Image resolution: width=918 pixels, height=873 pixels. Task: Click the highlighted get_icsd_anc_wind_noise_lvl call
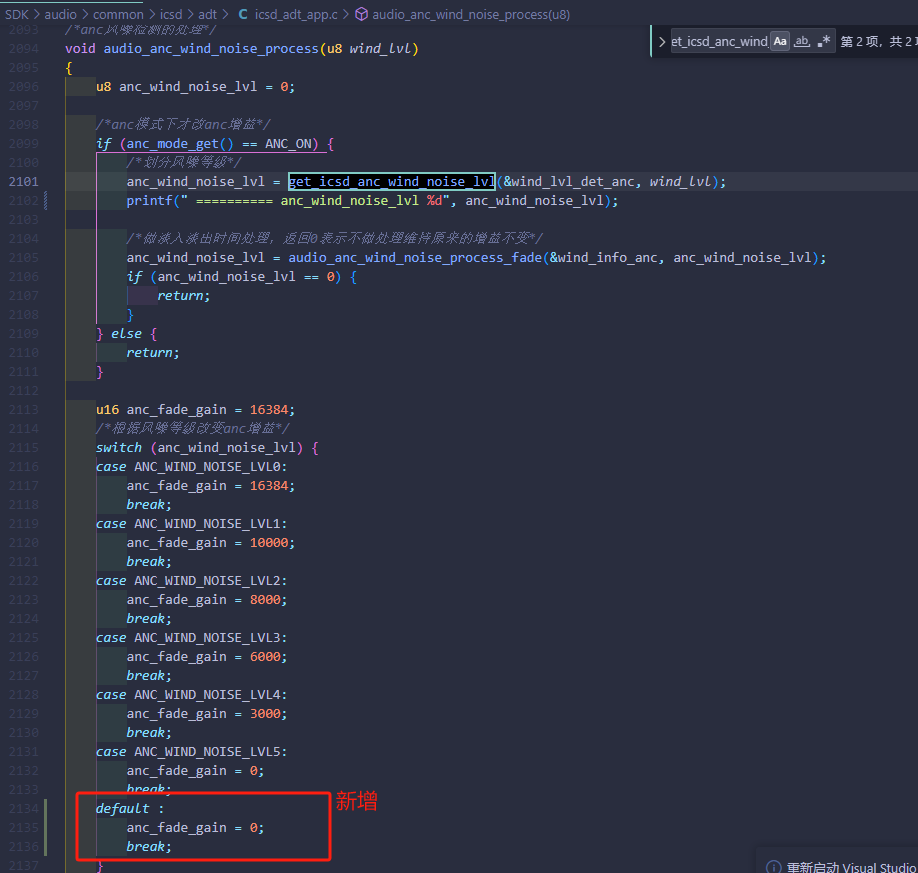click(392, 182)
